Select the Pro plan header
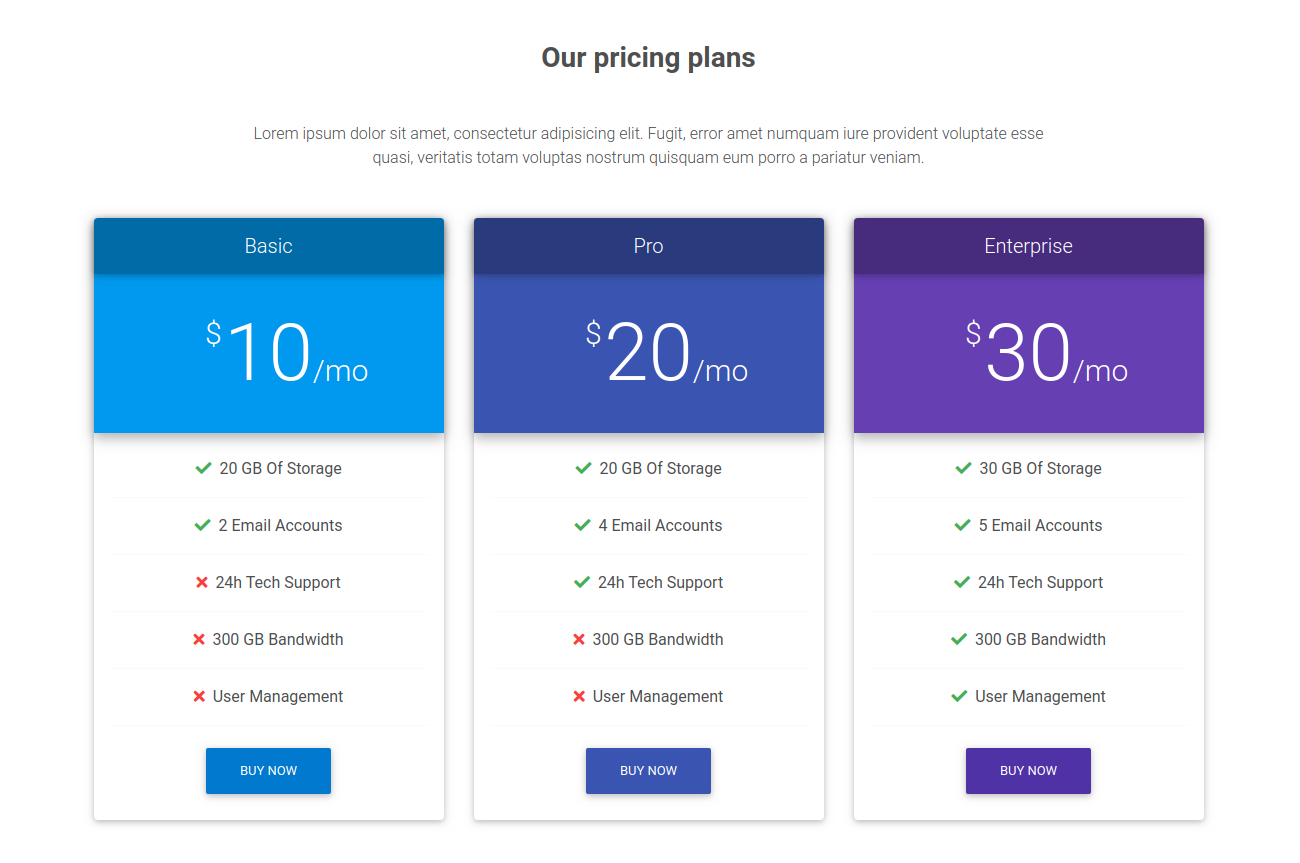This screenshot has height=863, width=1300. 649,246
